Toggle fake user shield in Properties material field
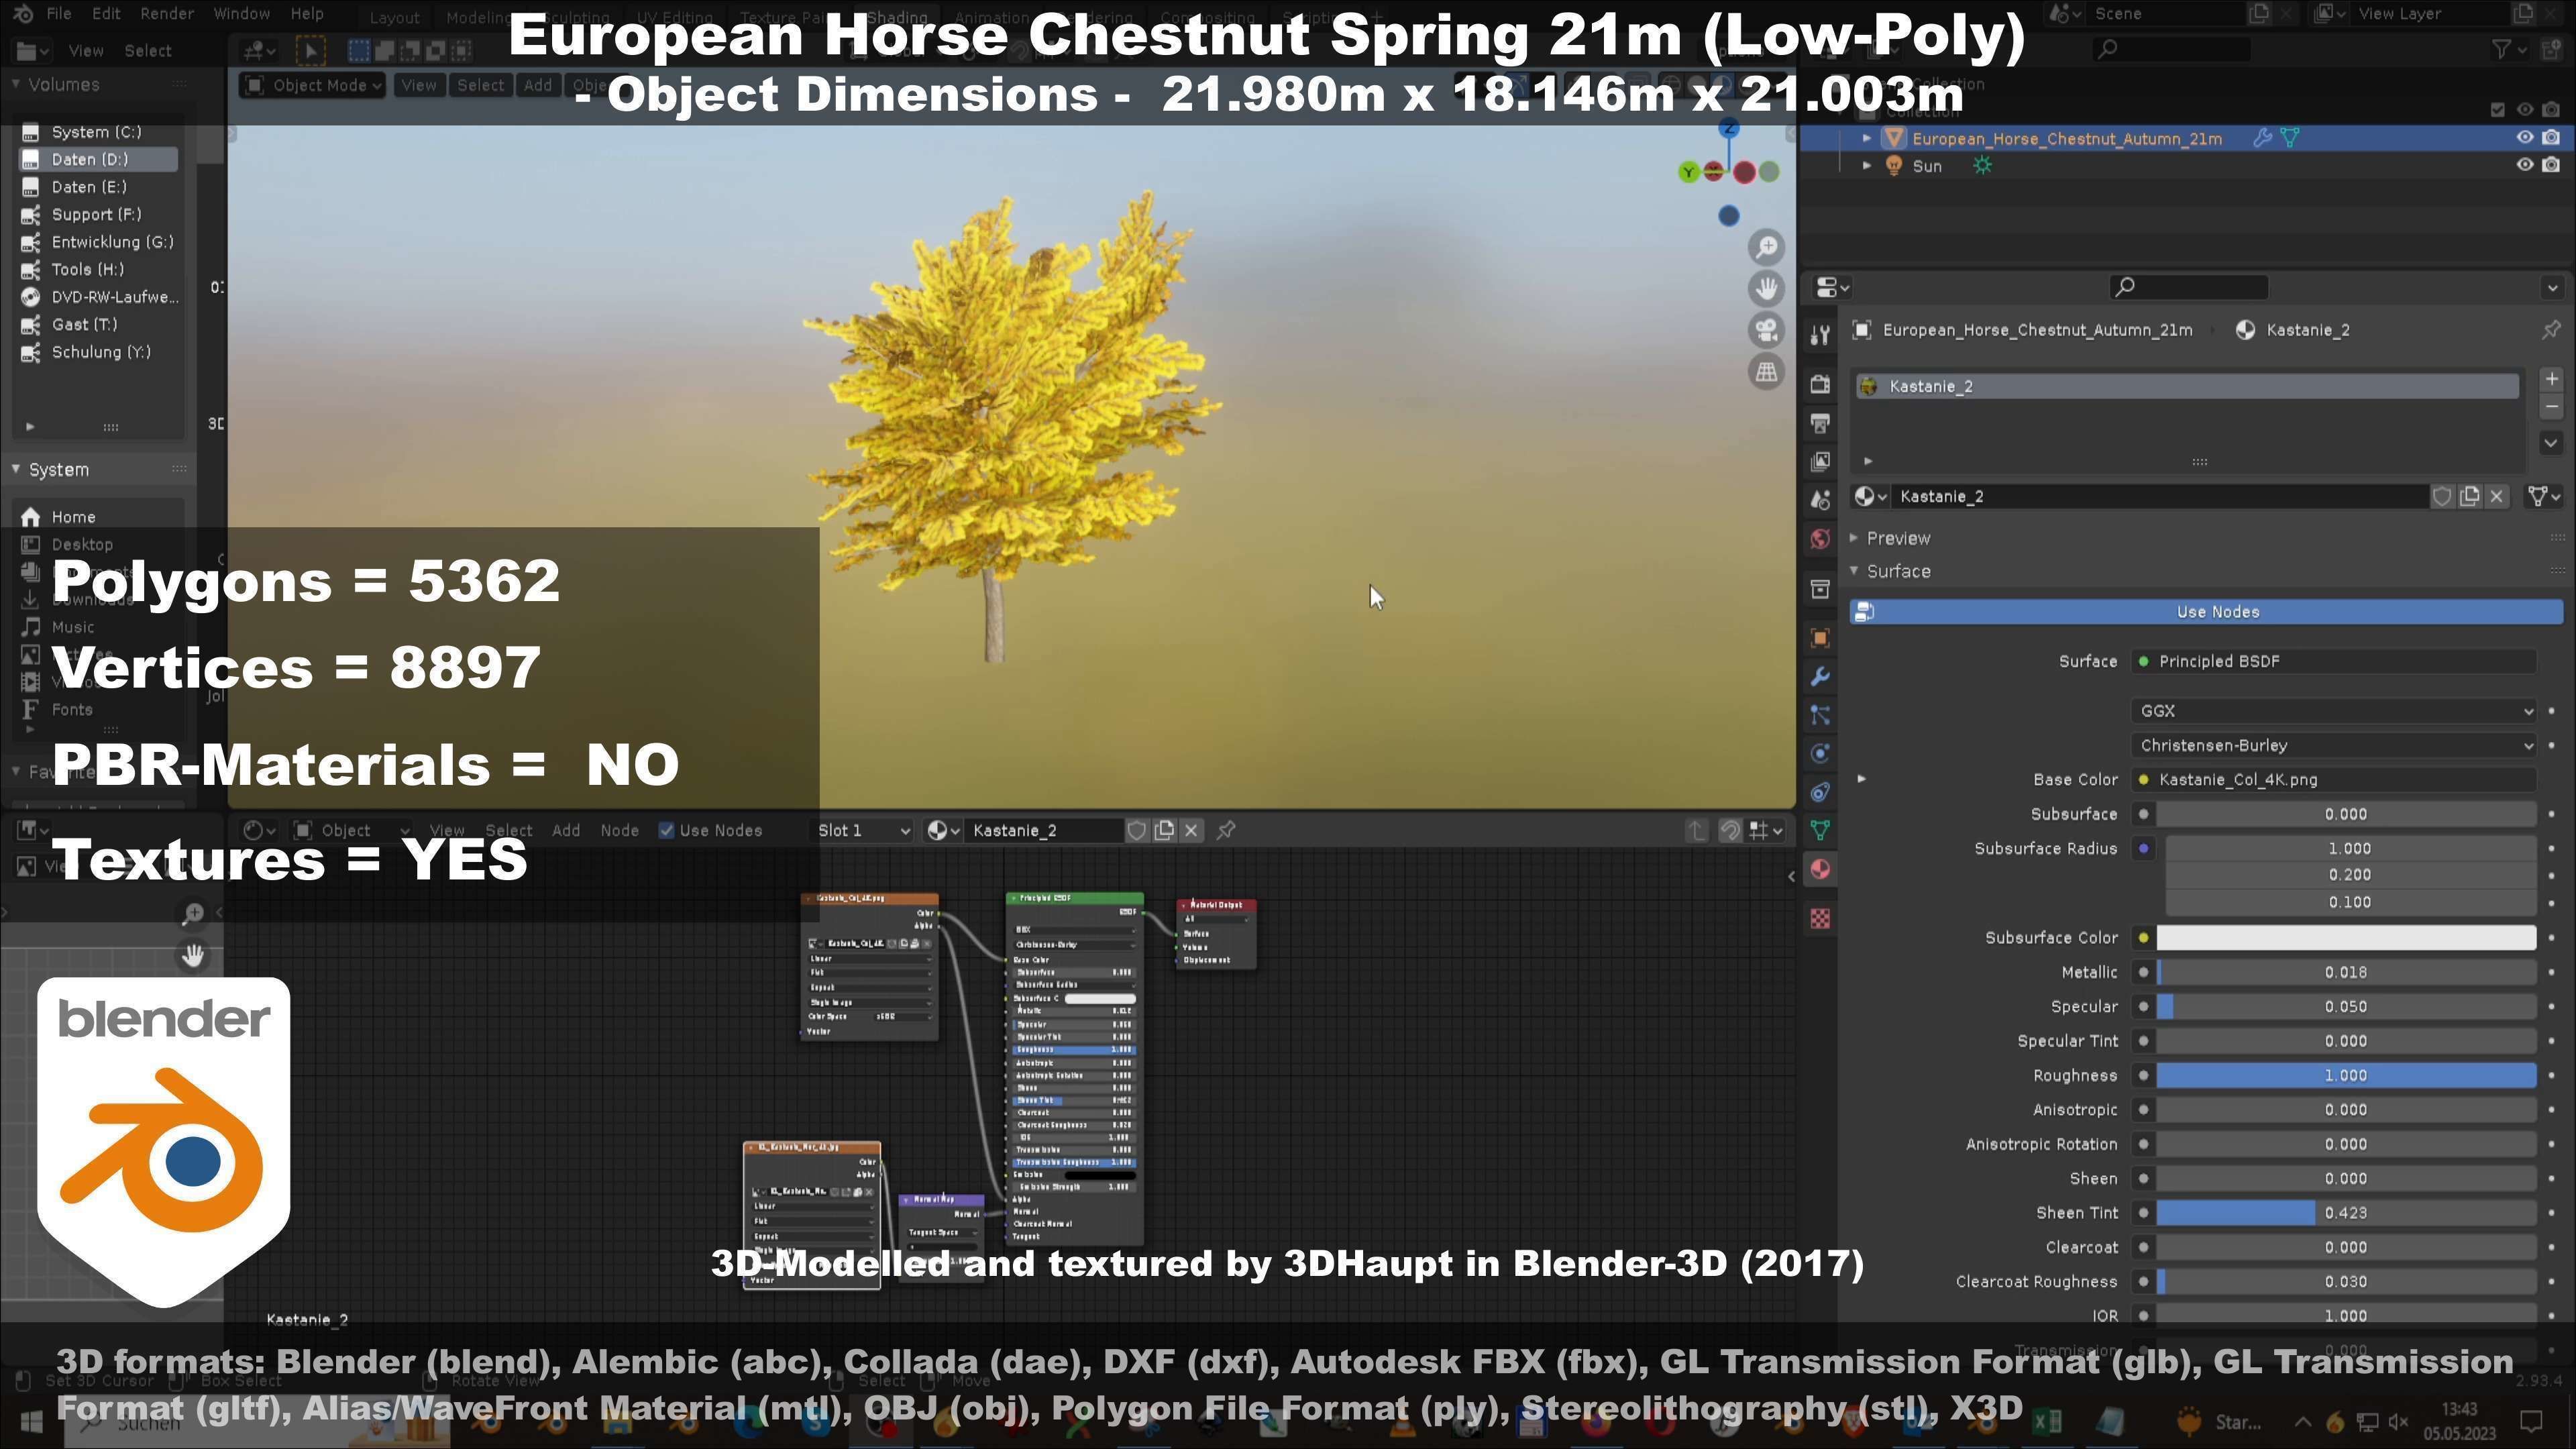Viewport: 2576px width, 1449px height. tap(2442, 497)
